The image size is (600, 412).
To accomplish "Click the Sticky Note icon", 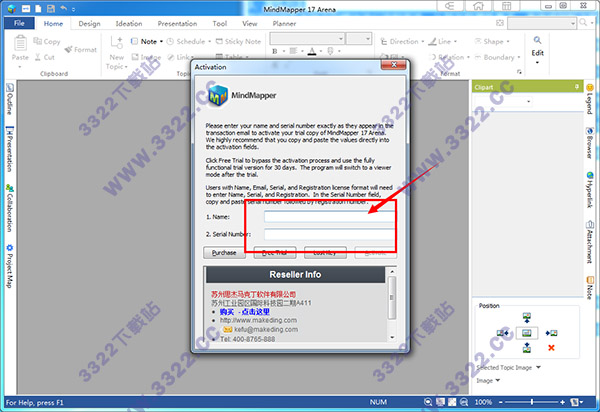I will click(x=219, y=41).
